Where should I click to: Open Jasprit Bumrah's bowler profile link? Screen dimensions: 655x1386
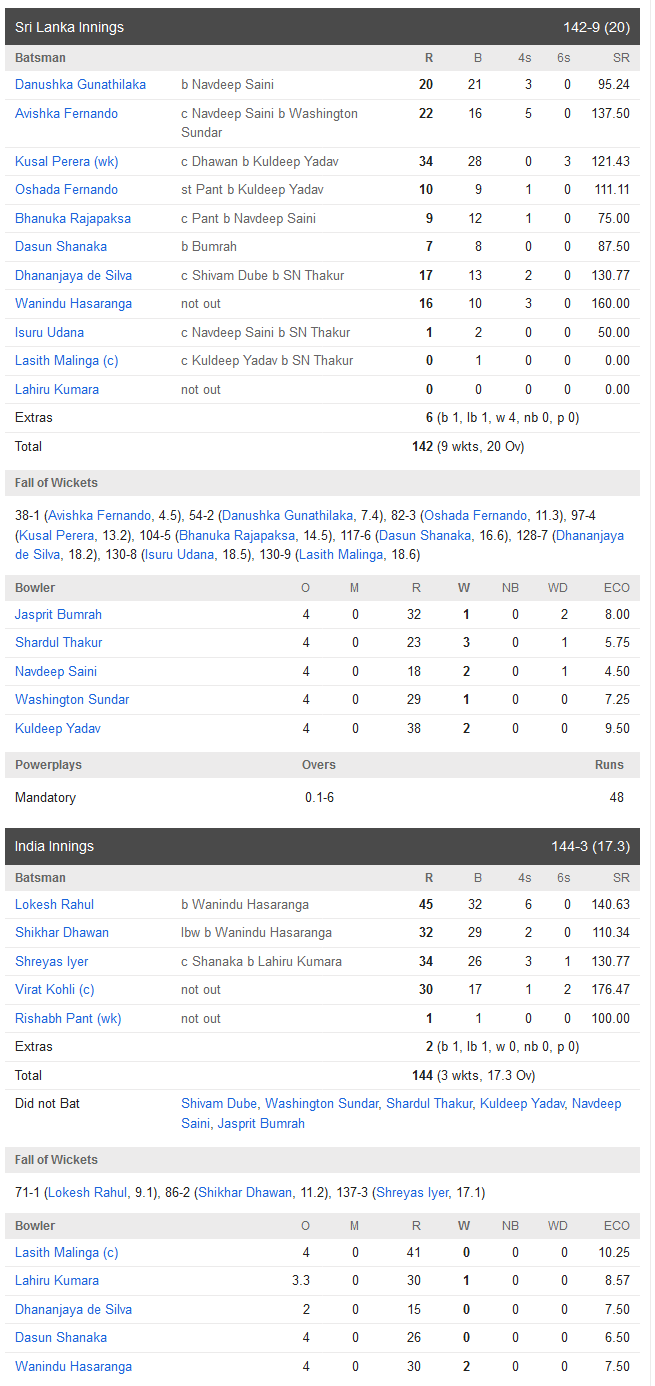pos(58,615)
